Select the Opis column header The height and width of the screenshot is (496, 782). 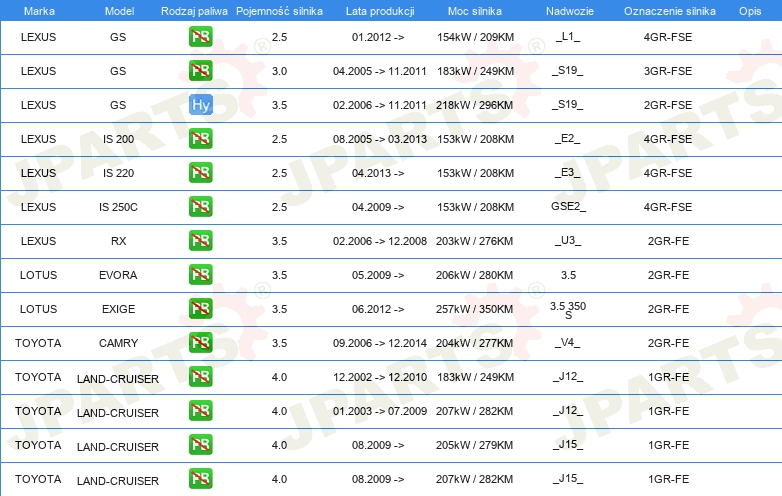(749, 10)
